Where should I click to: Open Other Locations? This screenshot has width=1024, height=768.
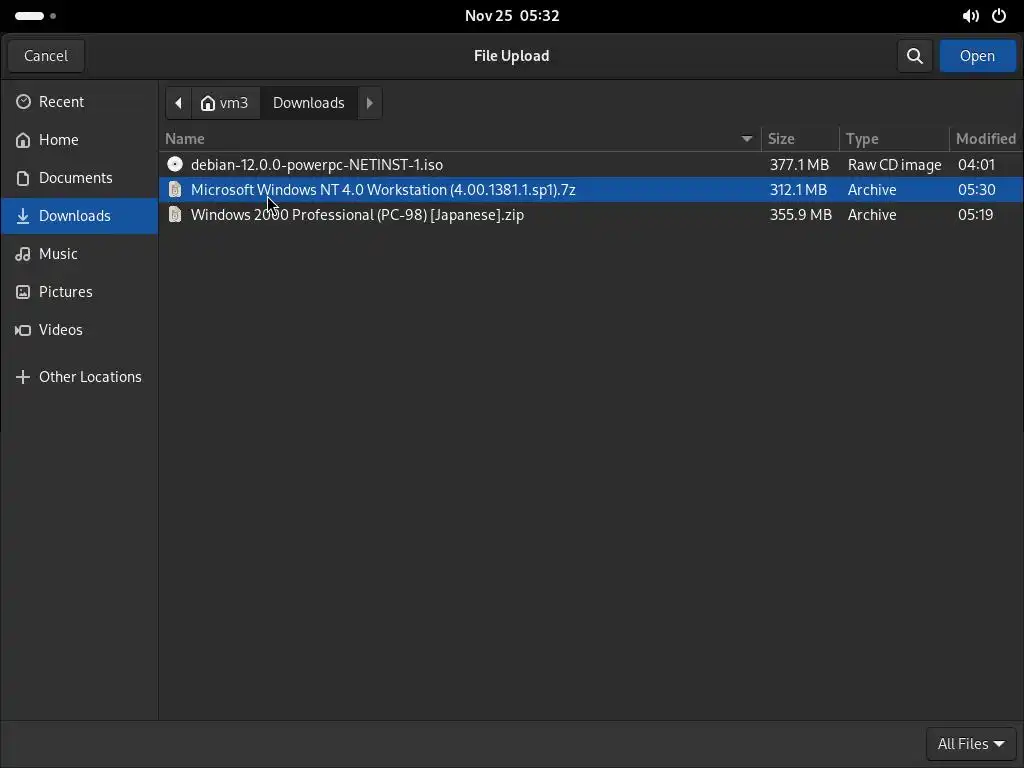[x=79, y=377]
